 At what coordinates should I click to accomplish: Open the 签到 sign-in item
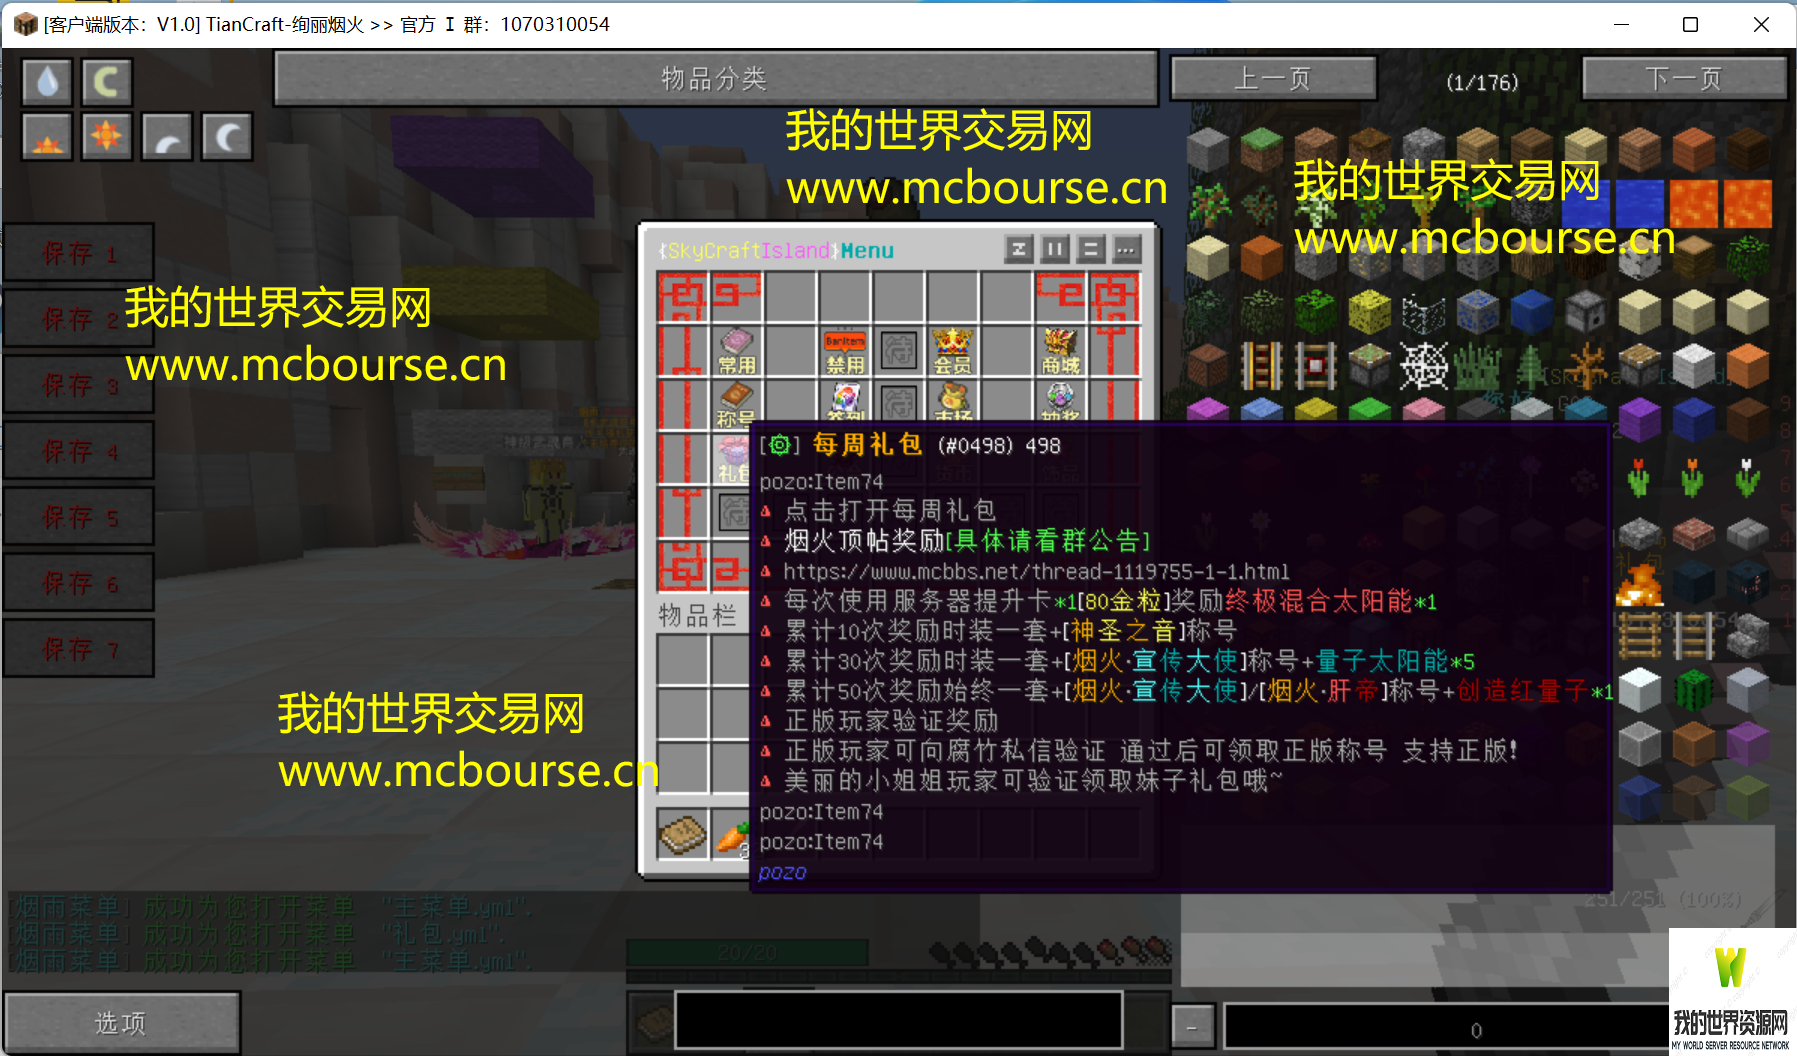(845, 401)
